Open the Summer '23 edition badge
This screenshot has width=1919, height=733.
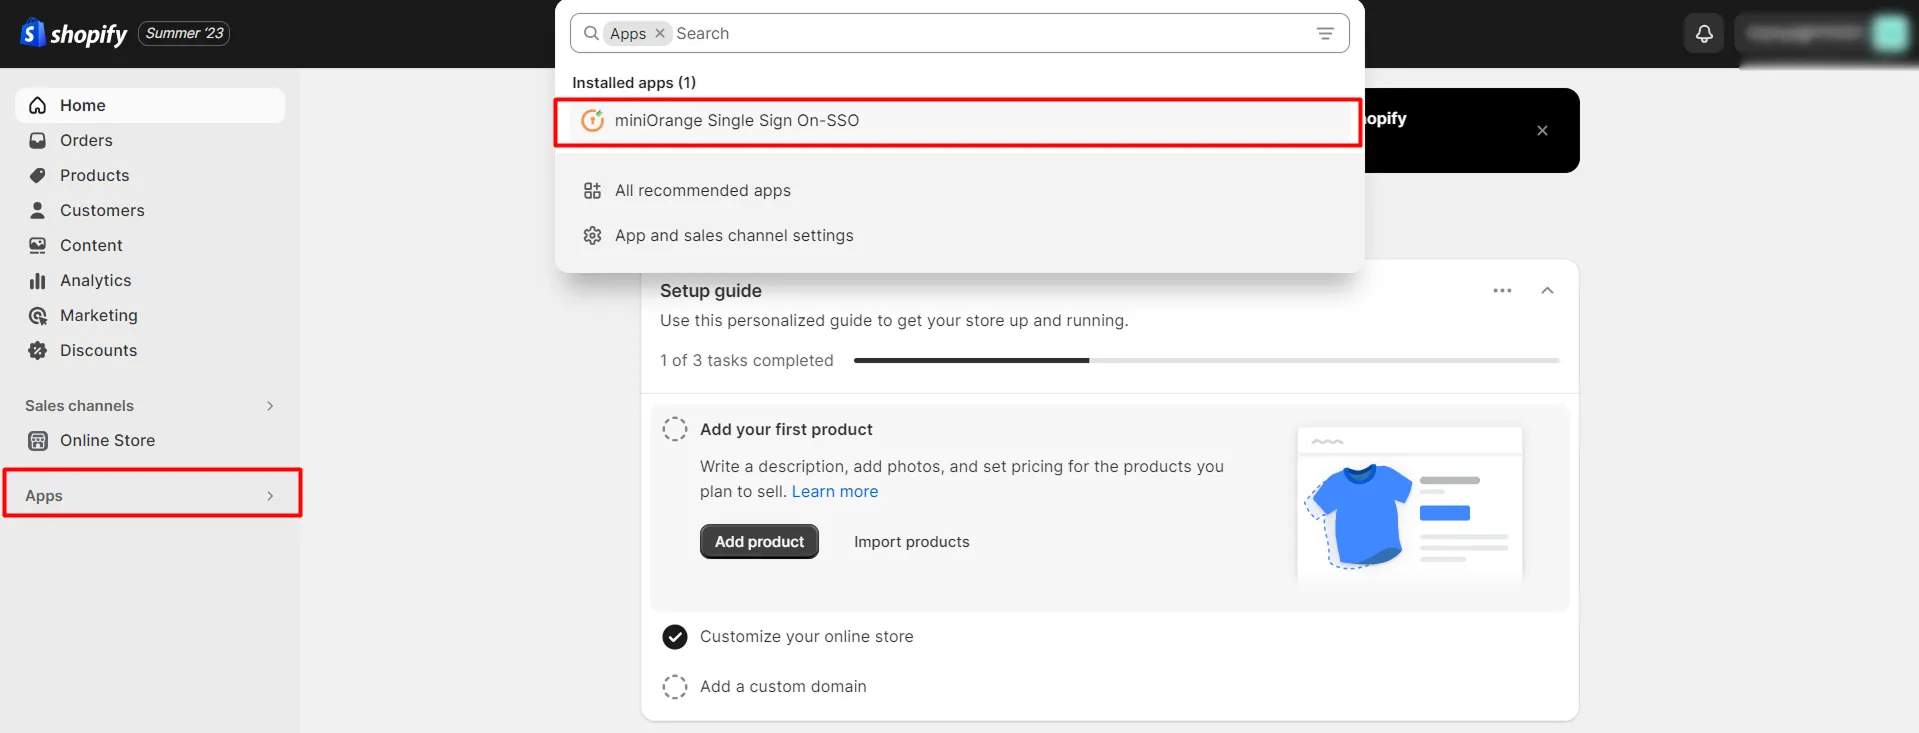click(184, 34)
